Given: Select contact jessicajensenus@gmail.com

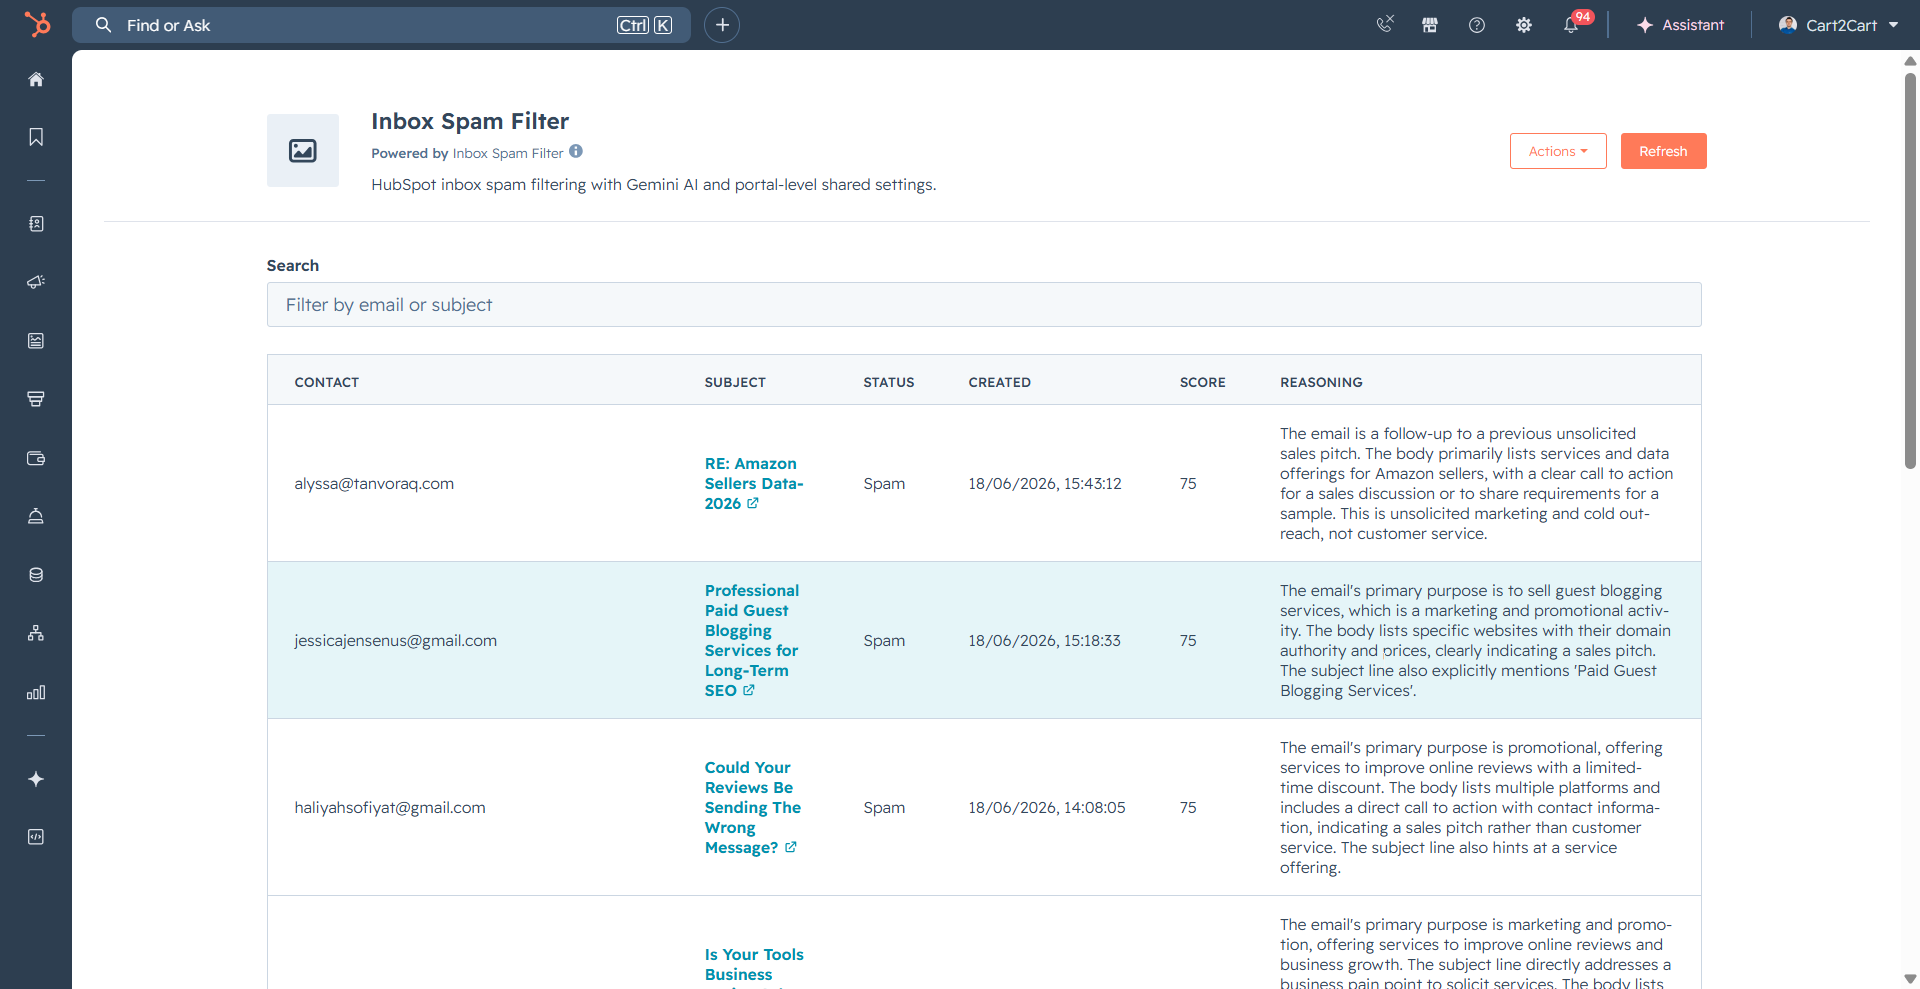Looking at the screenshot, I should click(x=395, y=641).
